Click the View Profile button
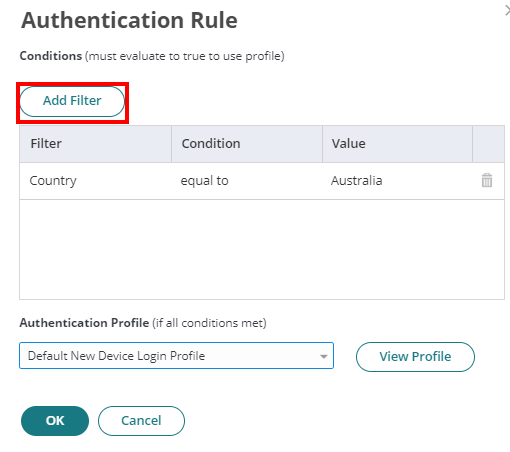Screen dimensions: 510x452 [415, 357]
